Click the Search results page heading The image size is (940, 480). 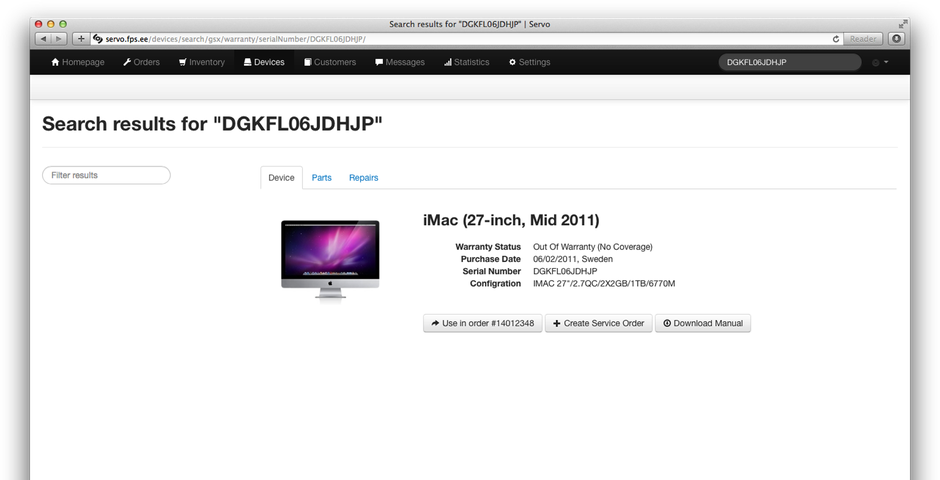click(x=212, y=124)
